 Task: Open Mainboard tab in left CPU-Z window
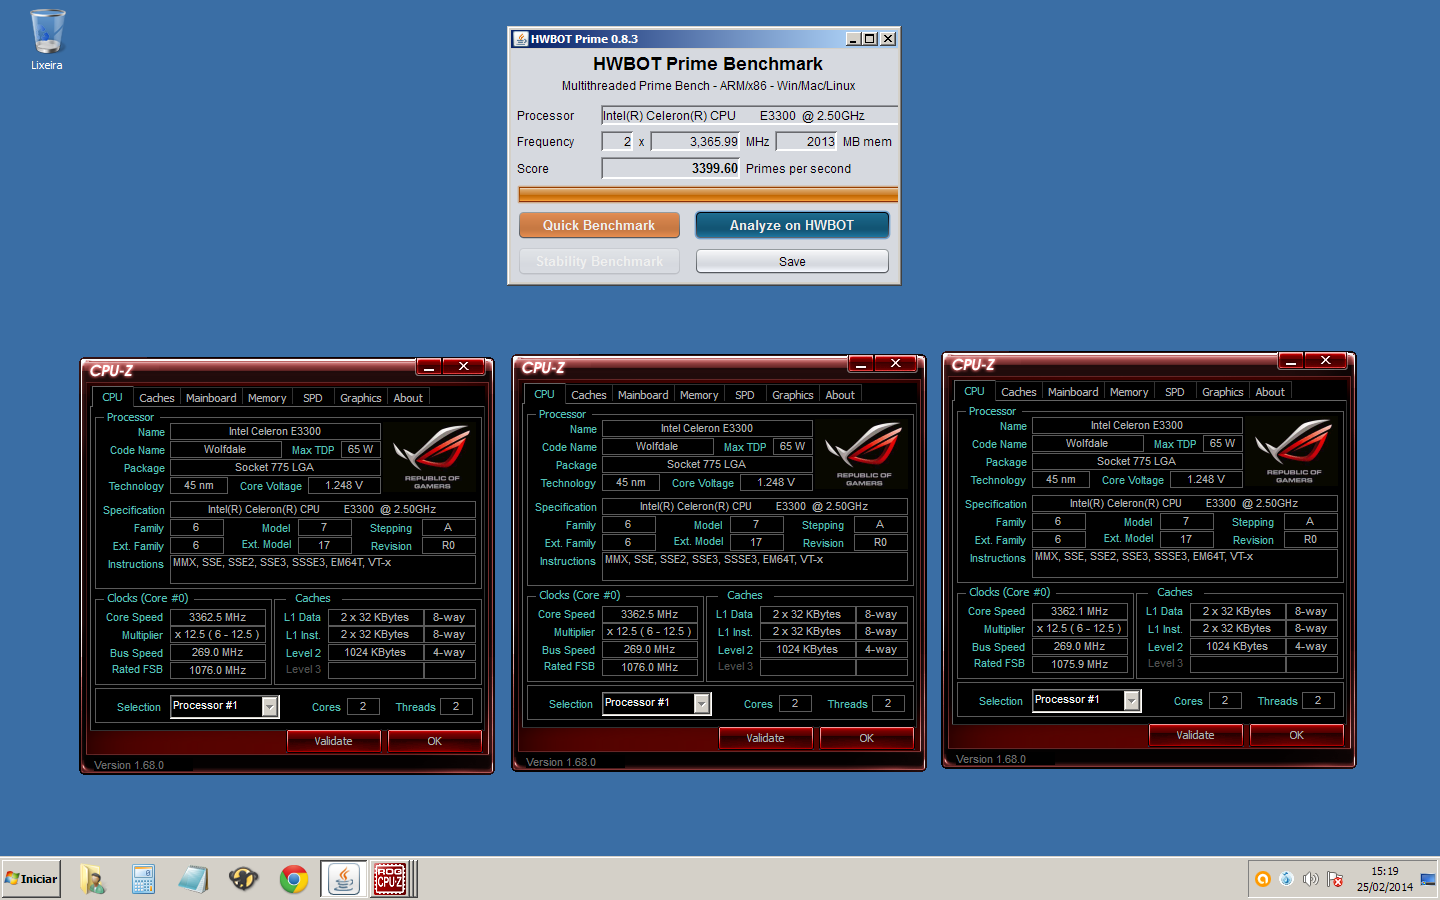(x=211, y=398)
